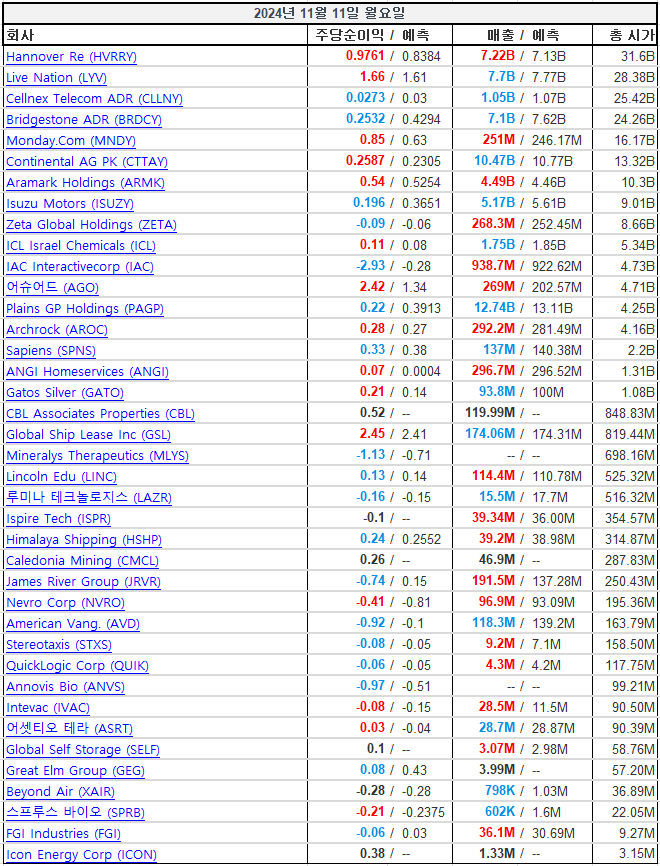The image size is (660, 866).
Task: Open the Gatos Silver (GATO) link
Action: tap(65, 392)
